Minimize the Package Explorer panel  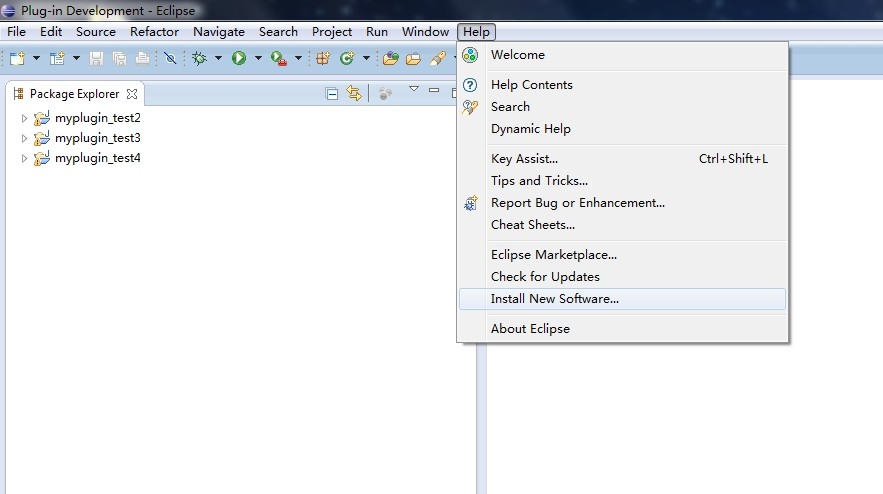pos(434,90)
